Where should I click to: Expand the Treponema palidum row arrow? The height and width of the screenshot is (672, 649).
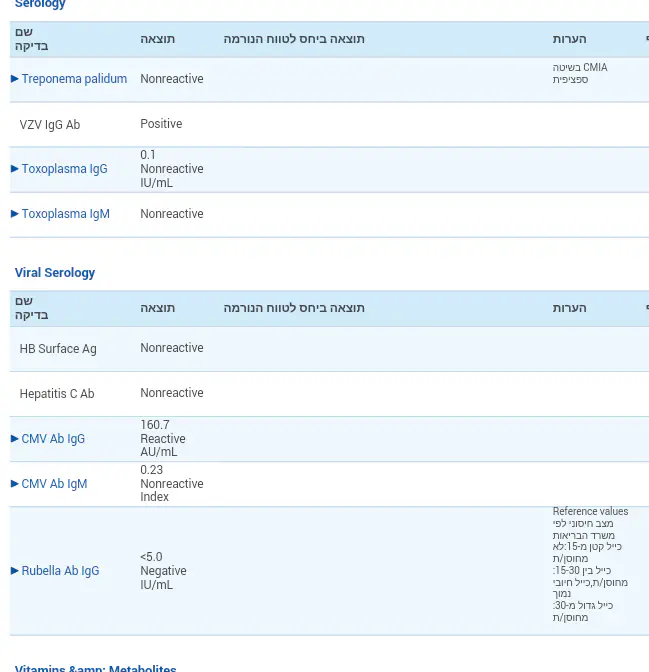point(15,79)
